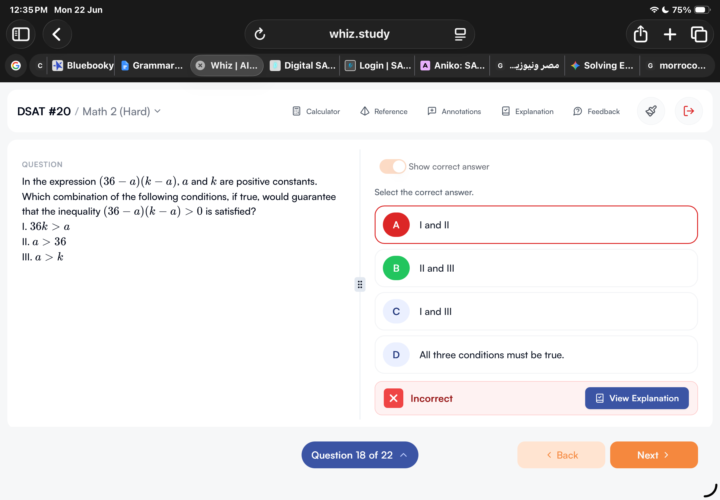Click condition text 'III. a > k'
Viewport: 720px width, 500px height.
pyautogui.click(x=43, y=257)
